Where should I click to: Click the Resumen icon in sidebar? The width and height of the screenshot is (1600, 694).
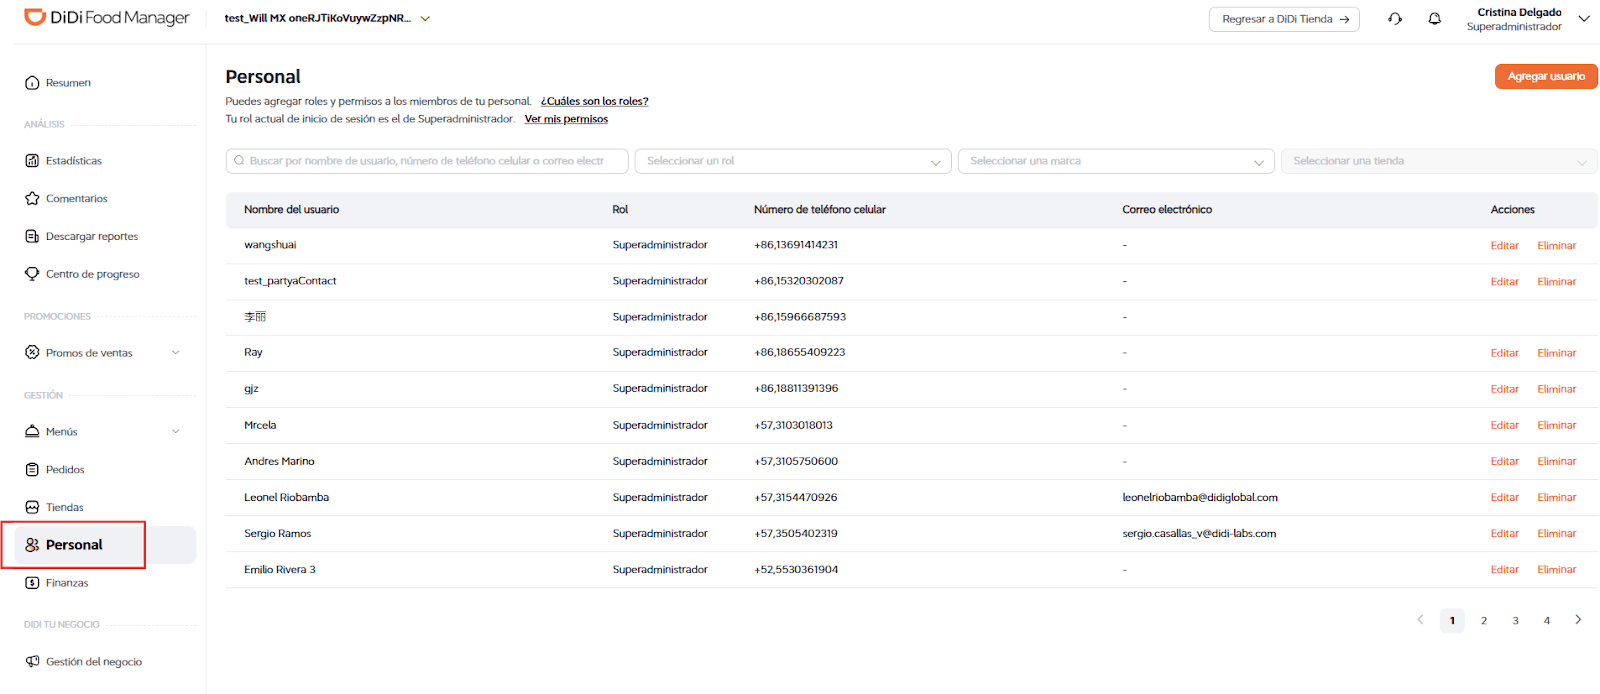click(32, 83)
